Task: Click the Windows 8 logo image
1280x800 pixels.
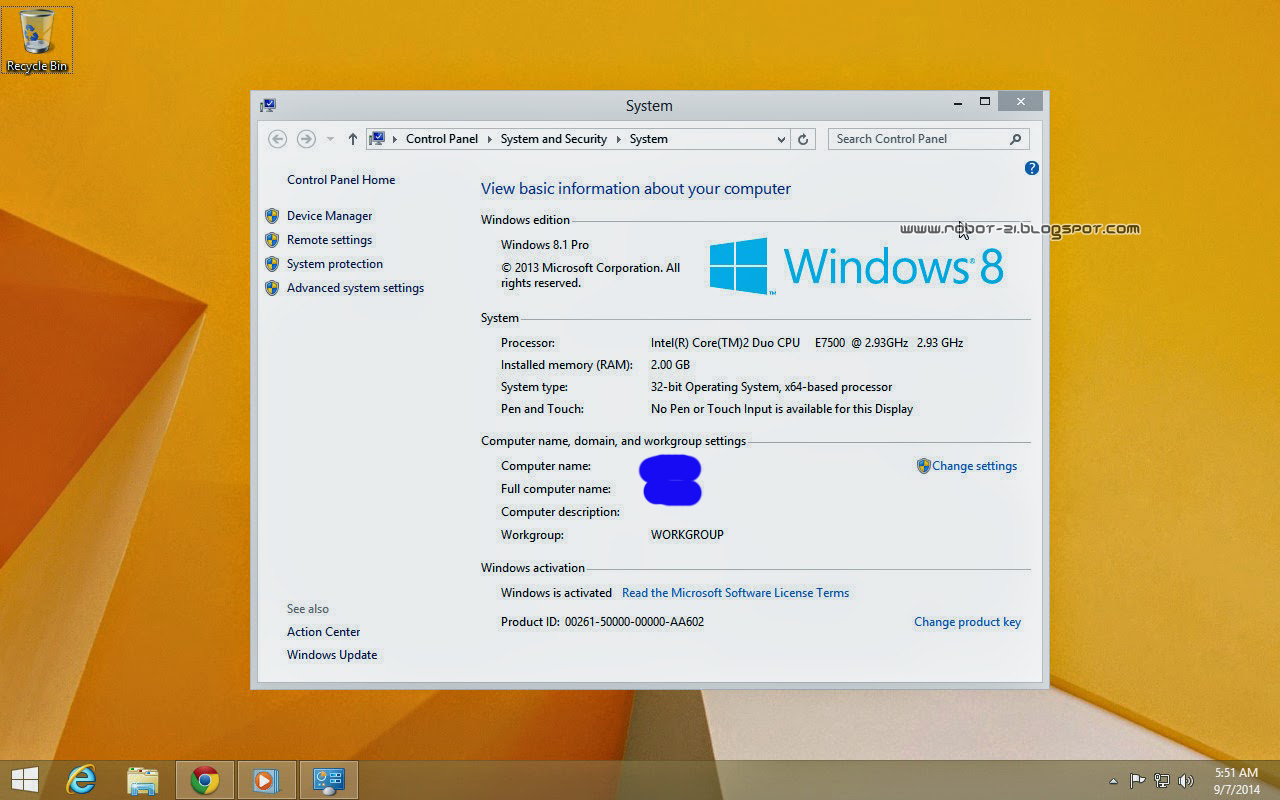Action: point(856,266)
